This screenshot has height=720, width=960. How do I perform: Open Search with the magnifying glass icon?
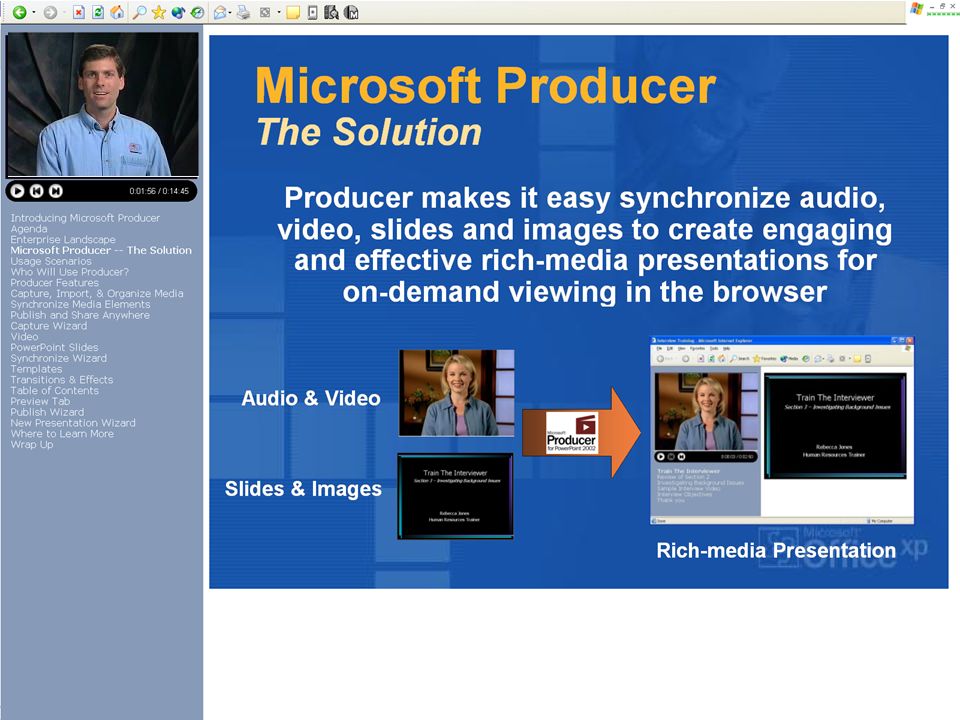tap(140, 12)
